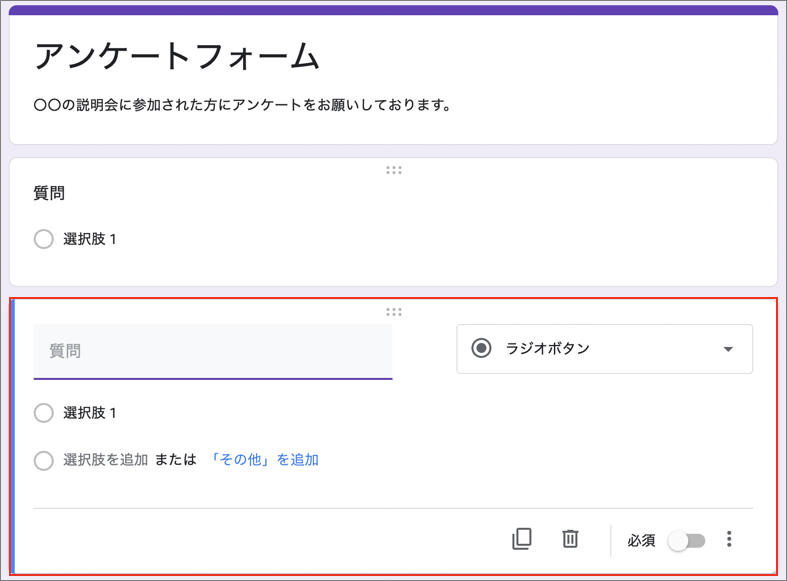Open the three-dot more options menu
Viewport: 787px width, 581px height.
[x=729, y=539]
